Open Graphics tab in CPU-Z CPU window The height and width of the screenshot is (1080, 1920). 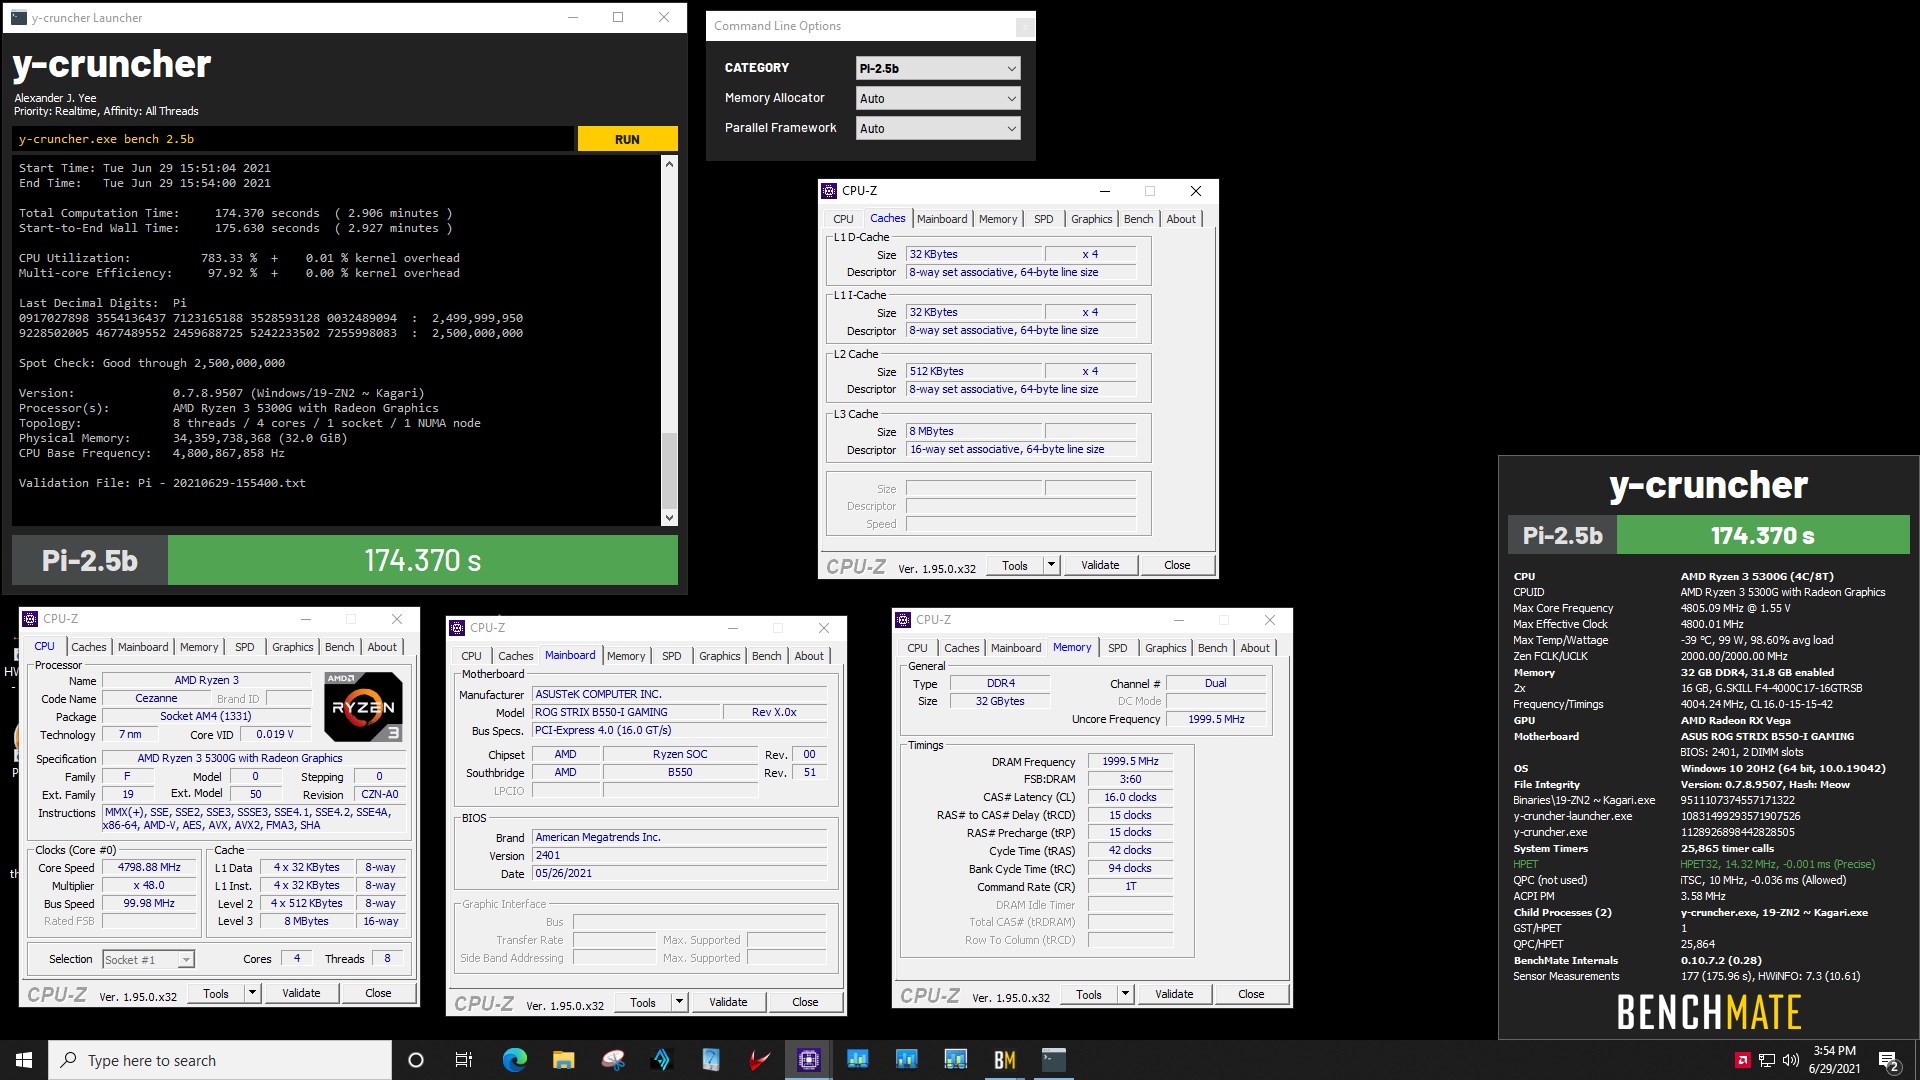293,647
